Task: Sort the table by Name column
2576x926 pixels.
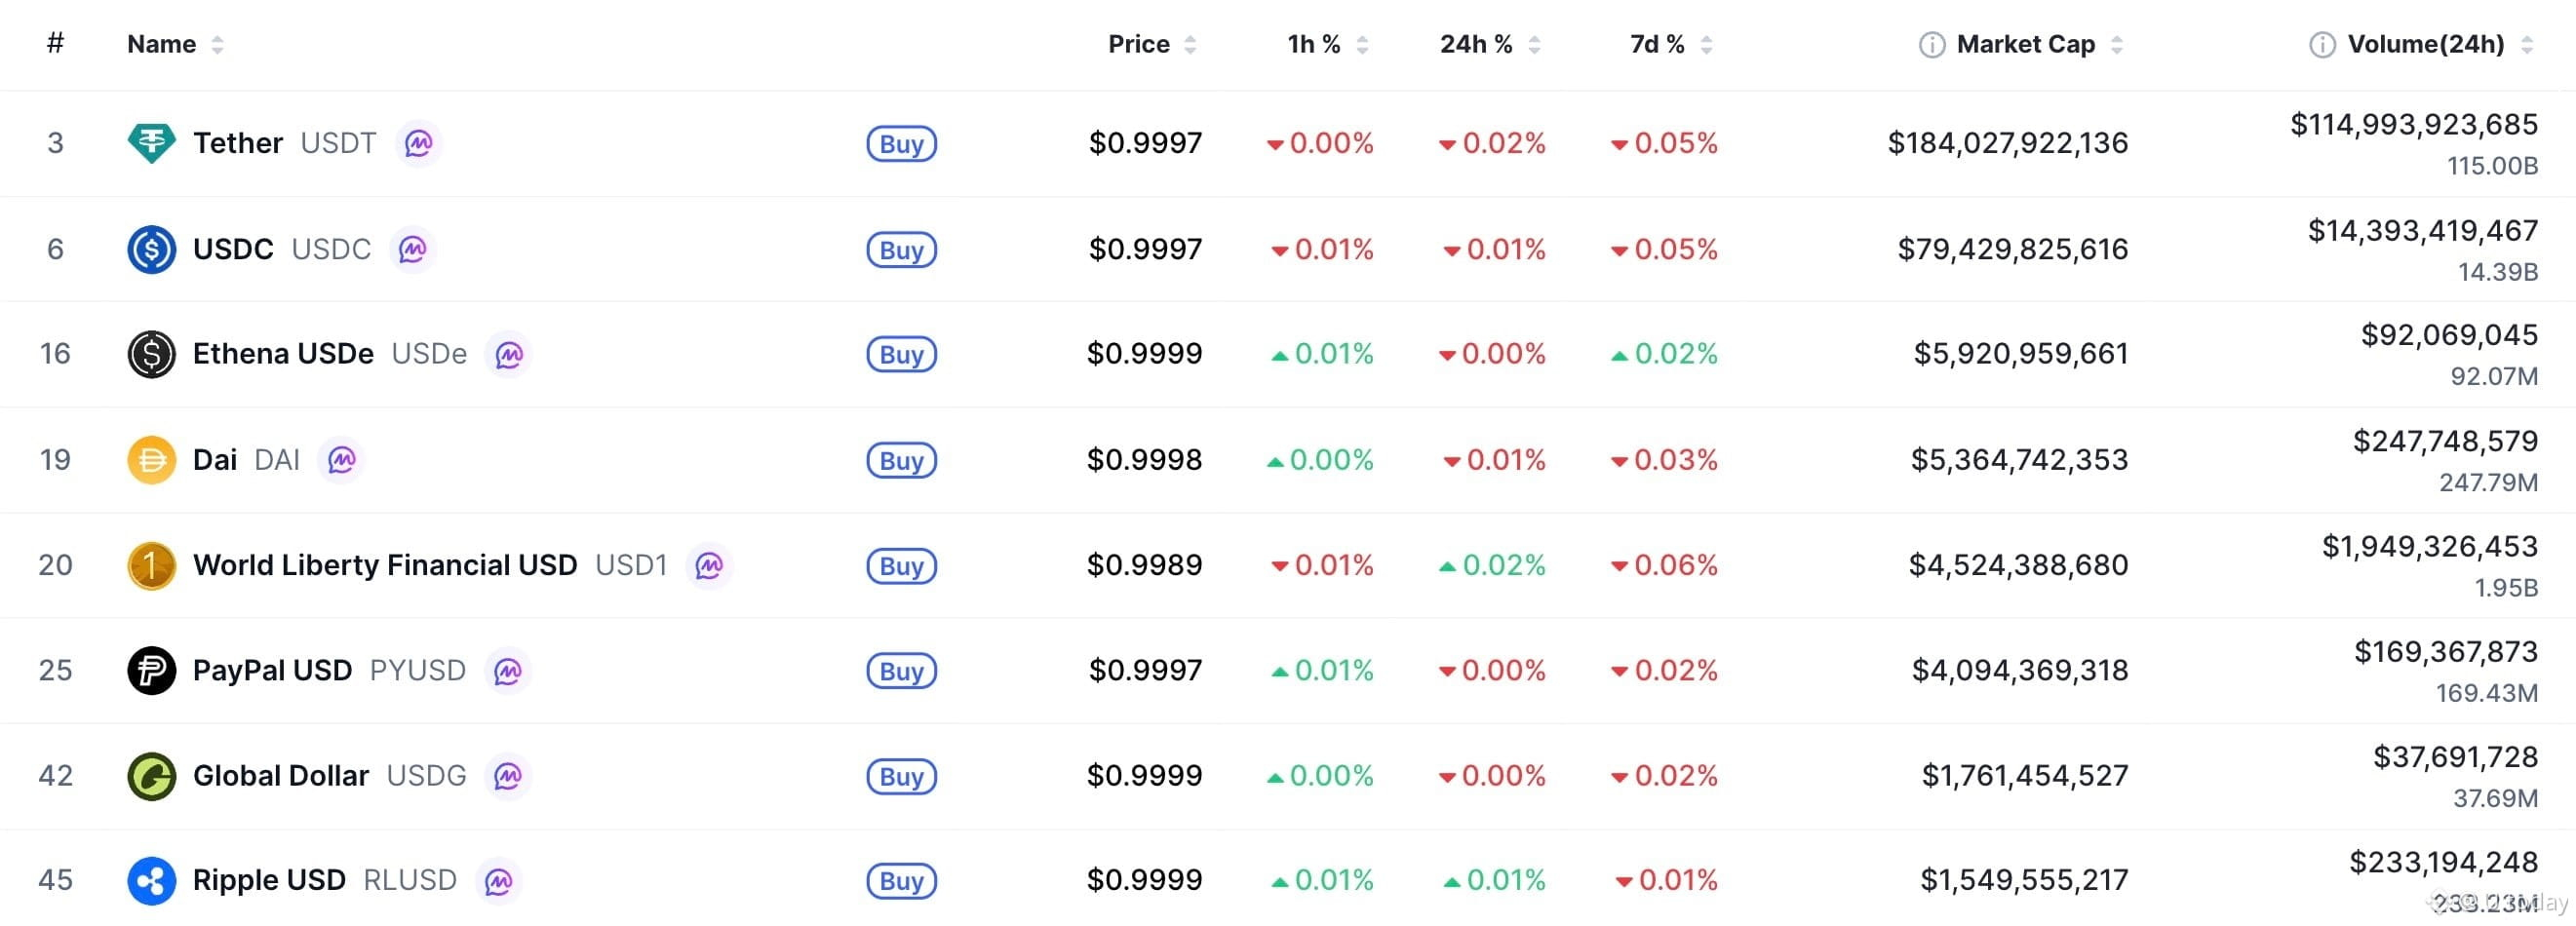Action: point(219,43)
